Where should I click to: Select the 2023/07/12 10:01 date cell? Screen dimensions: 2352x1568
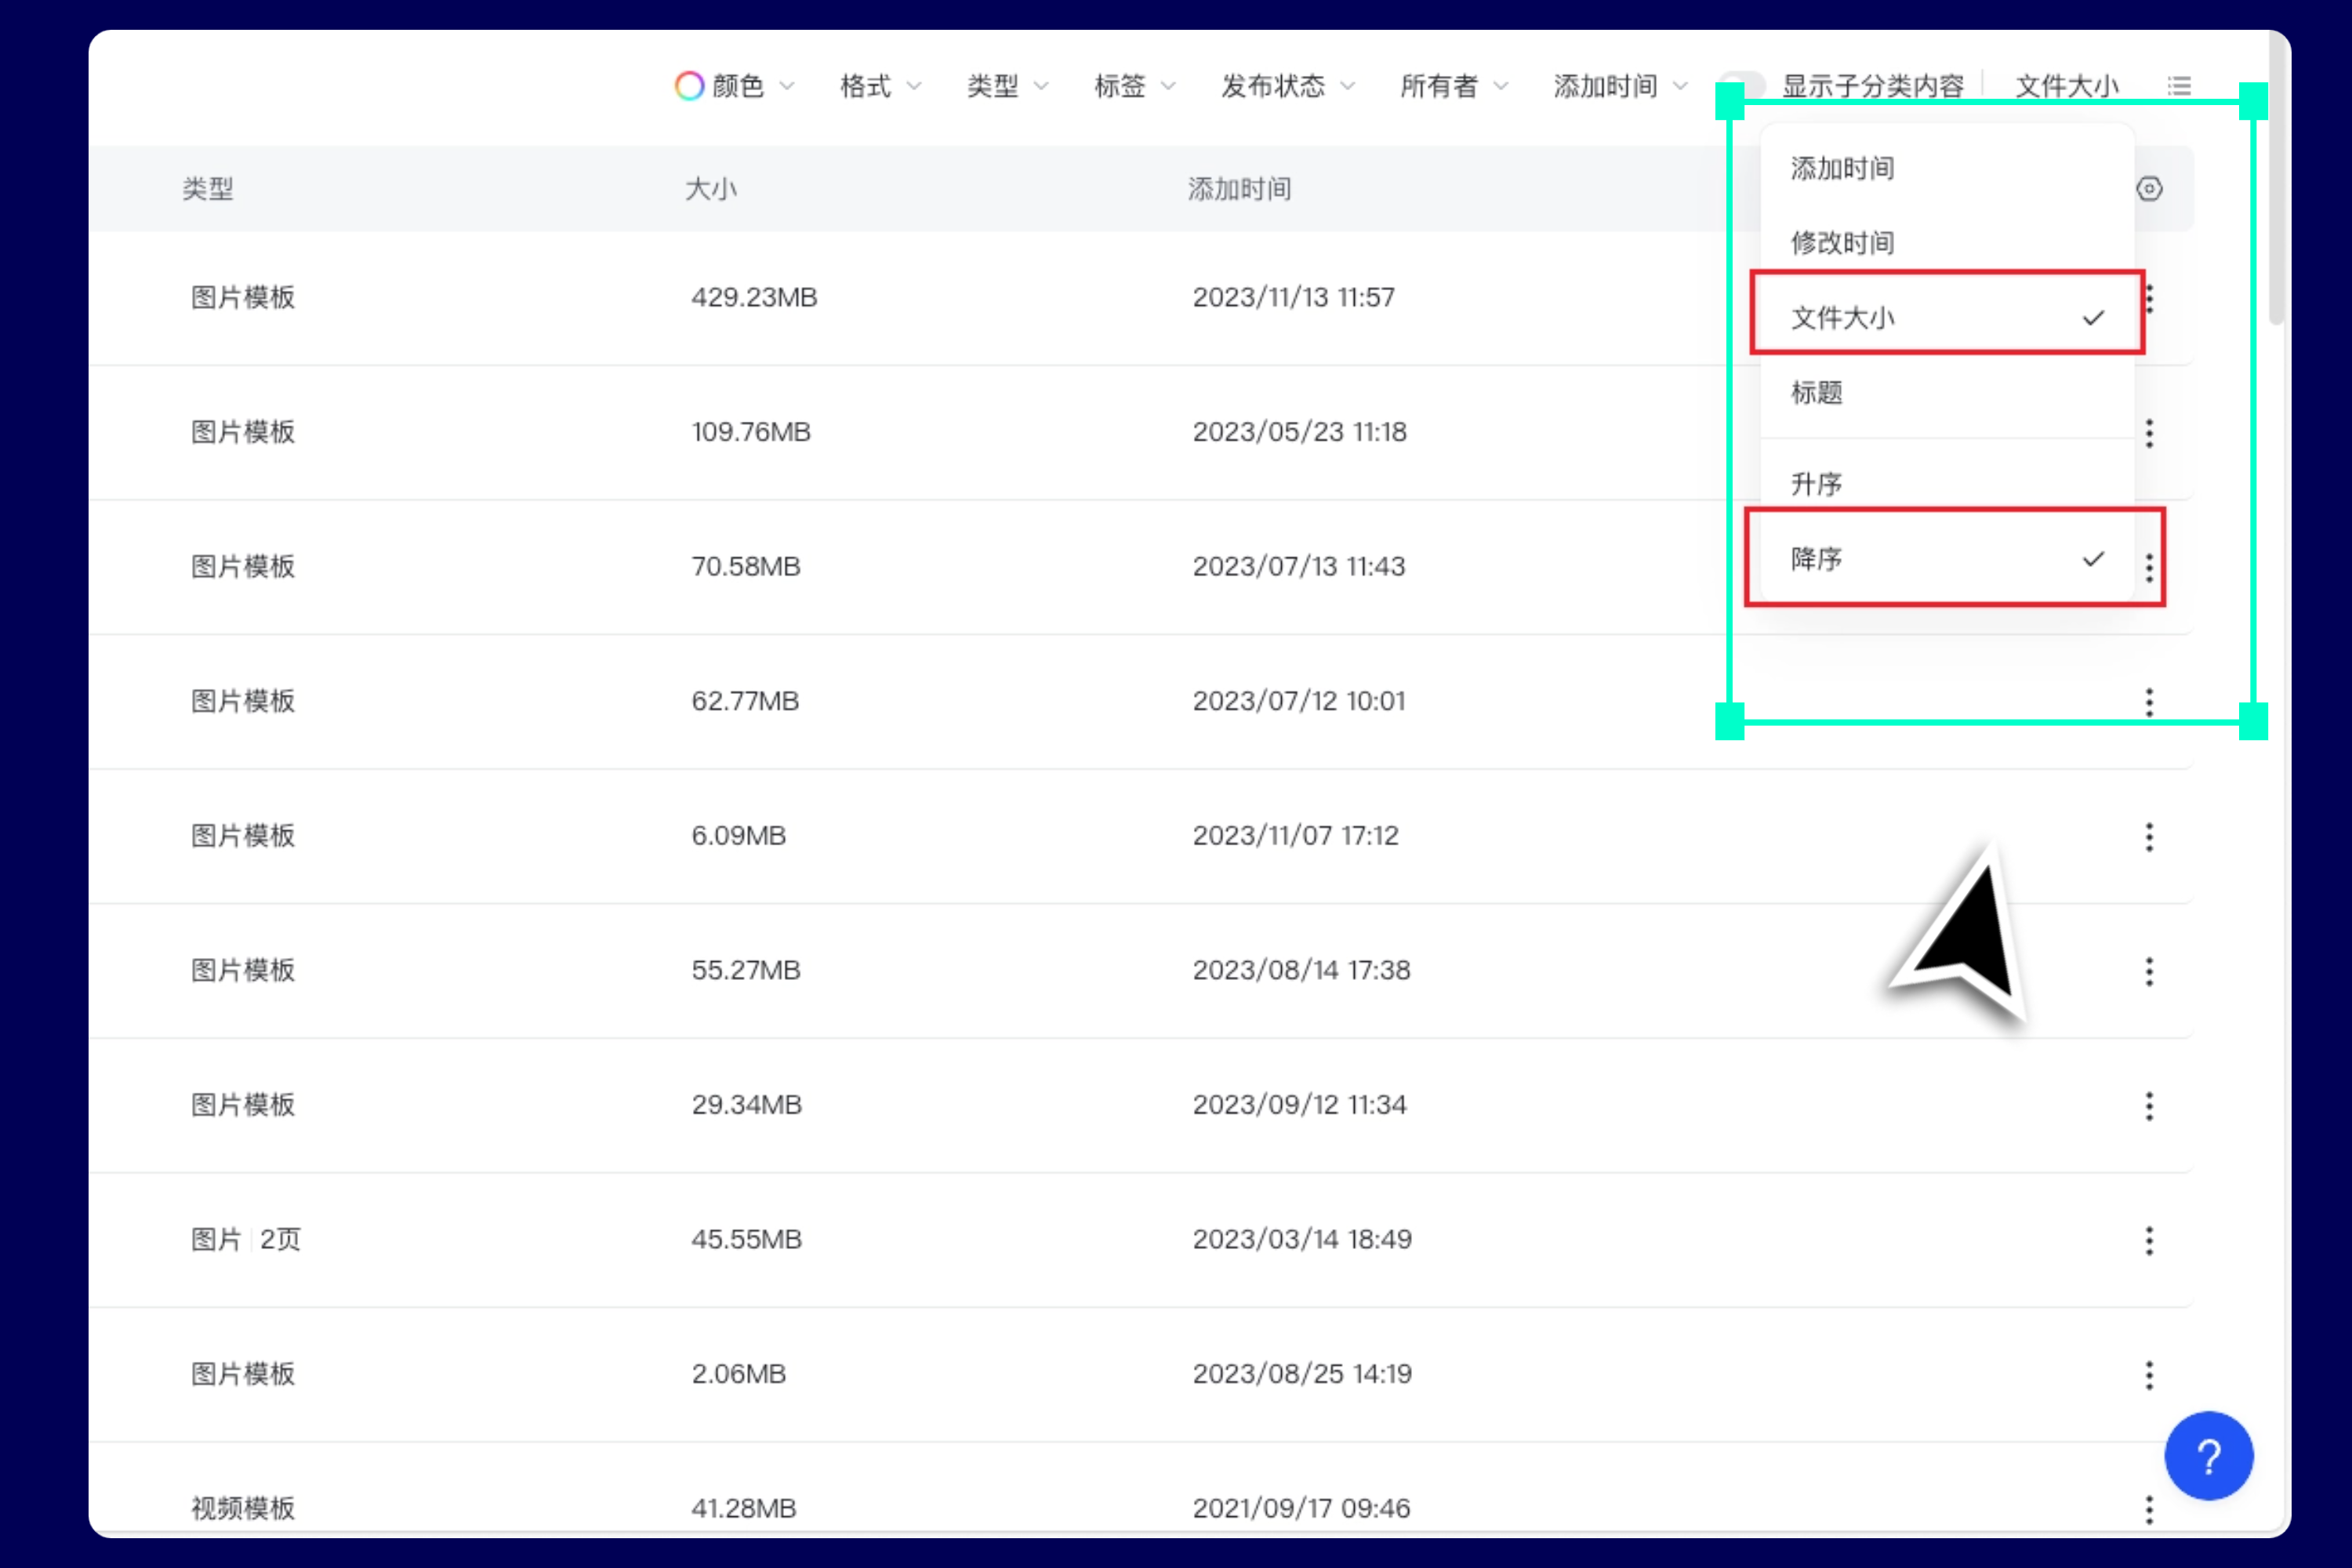[x=1298, y=701]
